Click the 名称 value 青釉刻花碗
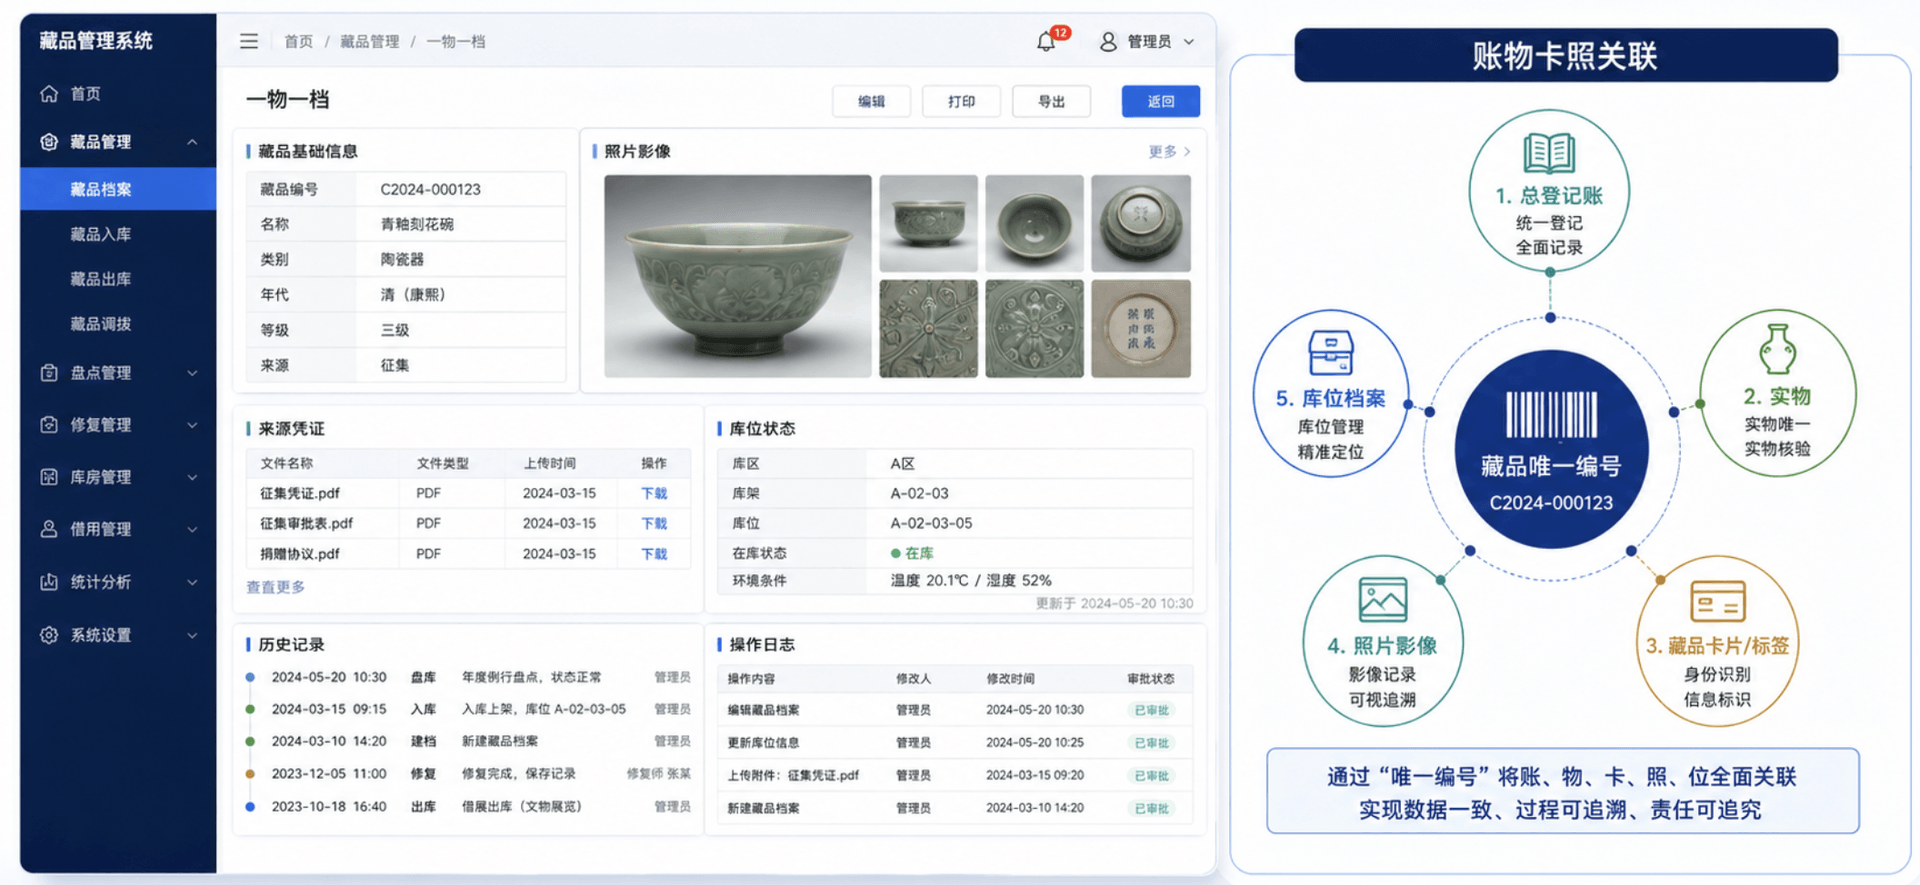 click(417, 224)
